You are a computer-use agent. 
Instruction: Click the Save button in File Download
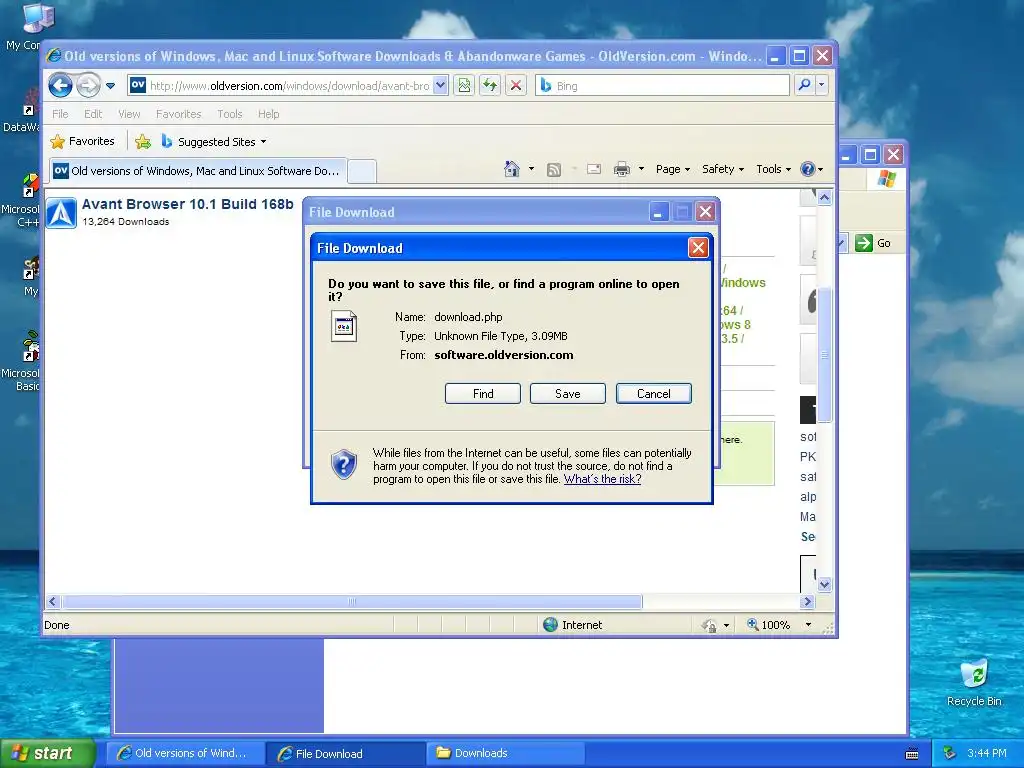click(x=568, y=393)
